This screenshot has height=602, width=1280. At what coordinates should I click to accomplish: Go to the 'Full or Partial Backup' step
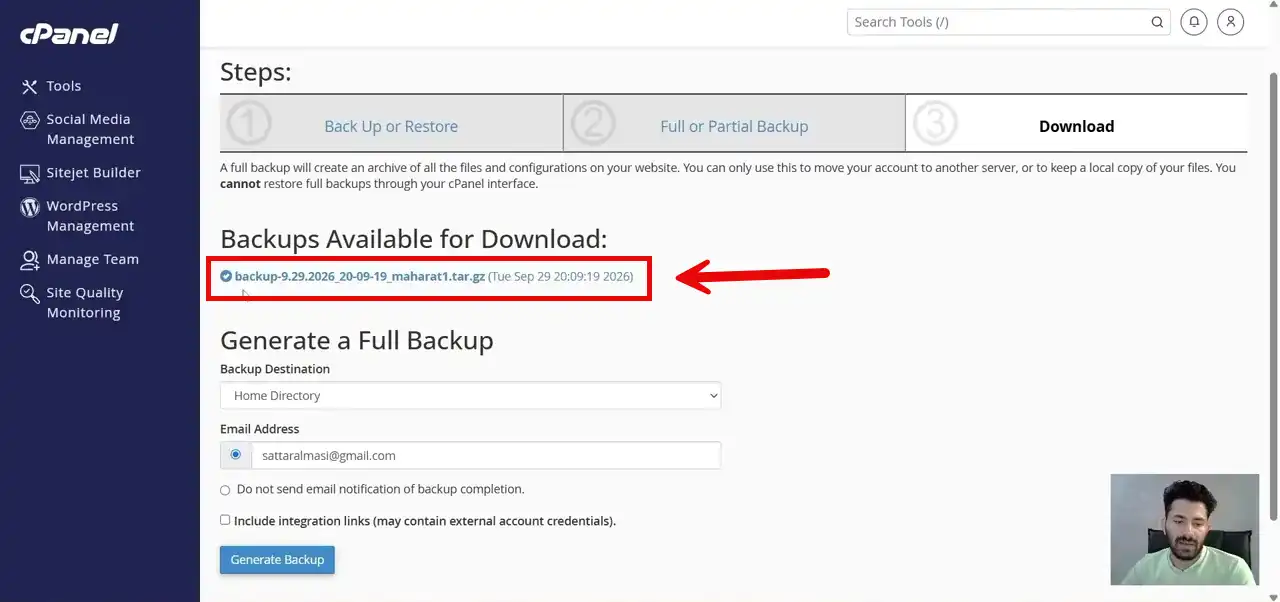(x=734, y=127)
